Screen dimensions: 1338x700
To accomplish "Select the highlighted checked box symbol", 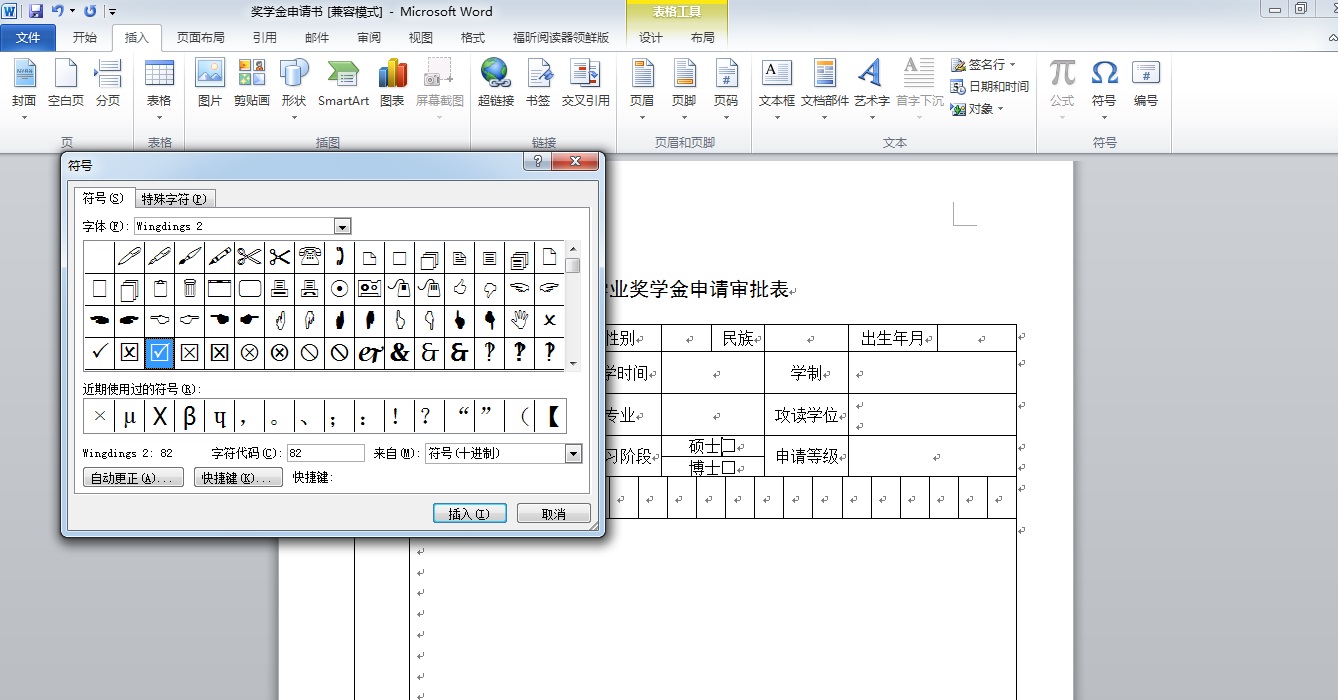I will (x=160, y=353).
